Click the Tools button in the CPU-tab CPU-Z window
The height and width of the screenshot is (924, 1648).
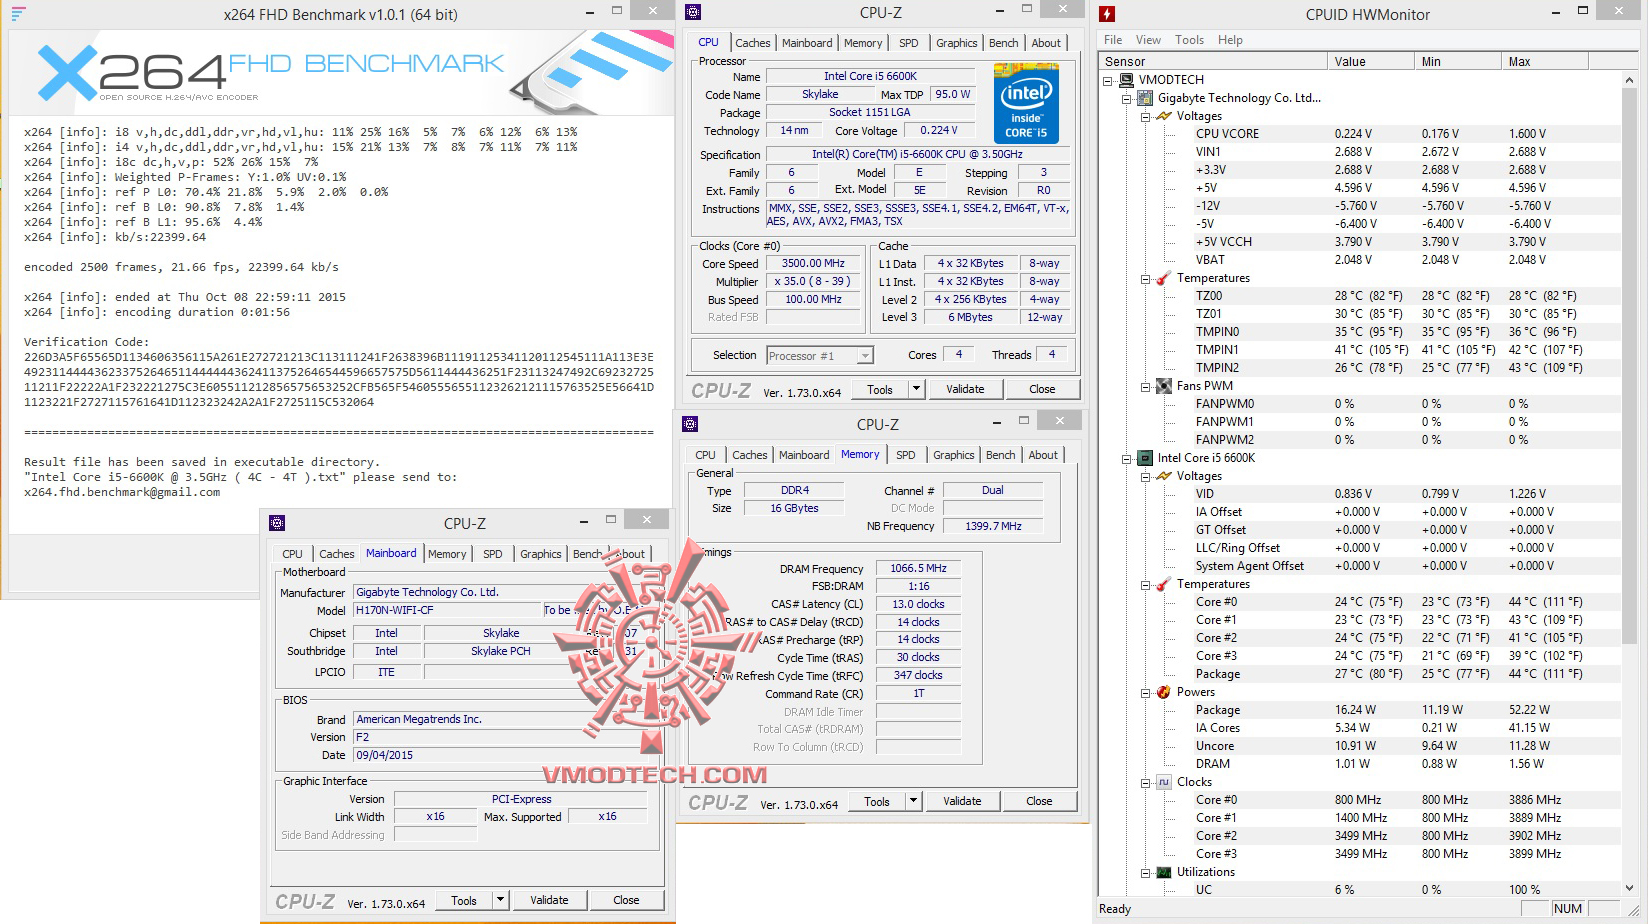pos(880,389)
